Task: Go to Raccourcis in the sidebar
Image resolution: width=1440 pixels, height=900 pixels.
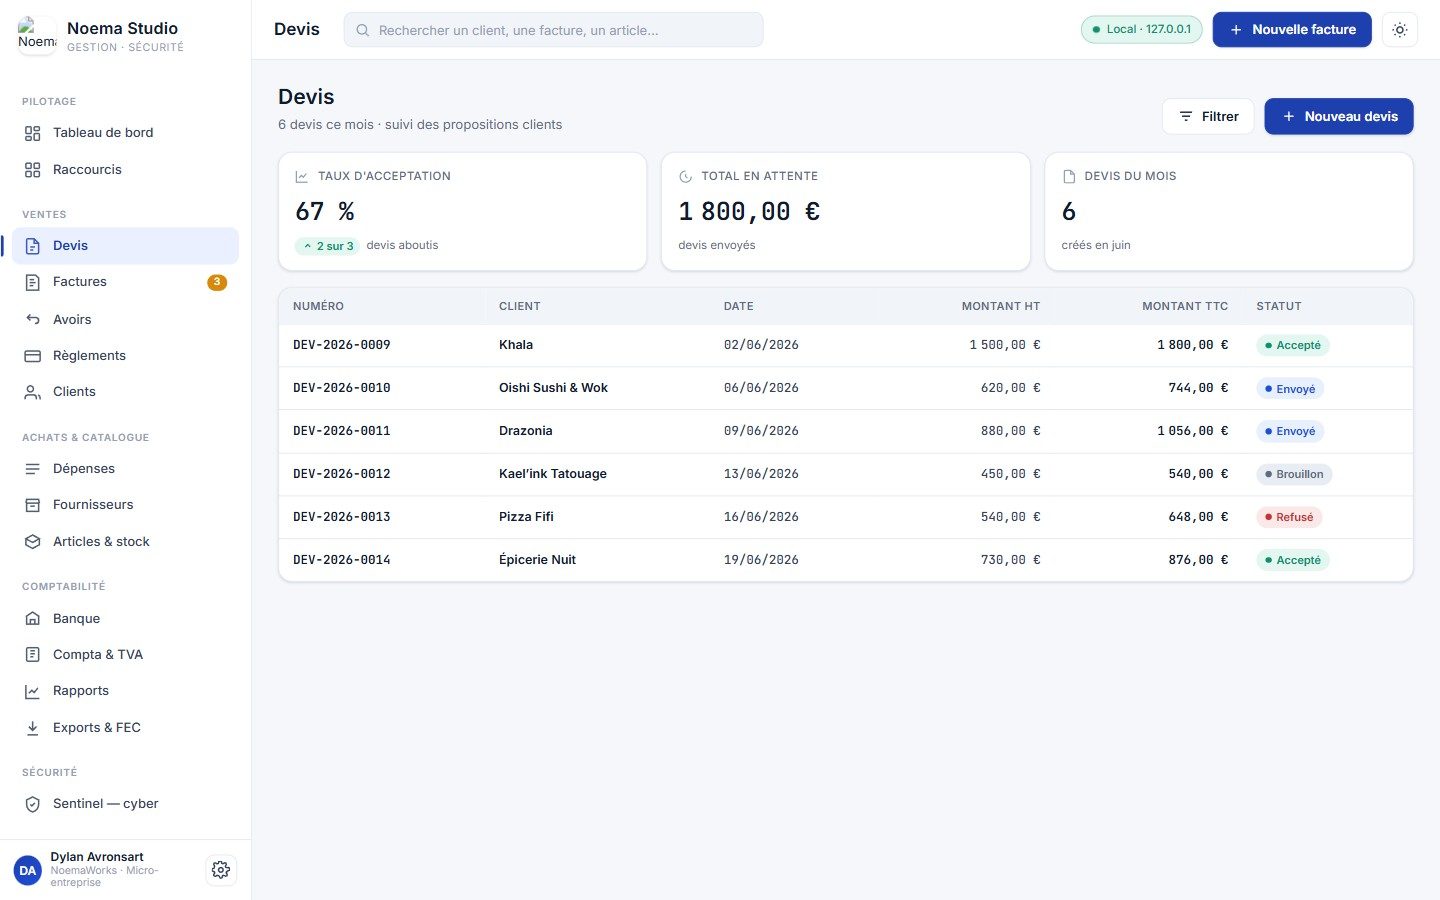Action: pyautogui.click(x=125, y=170)
